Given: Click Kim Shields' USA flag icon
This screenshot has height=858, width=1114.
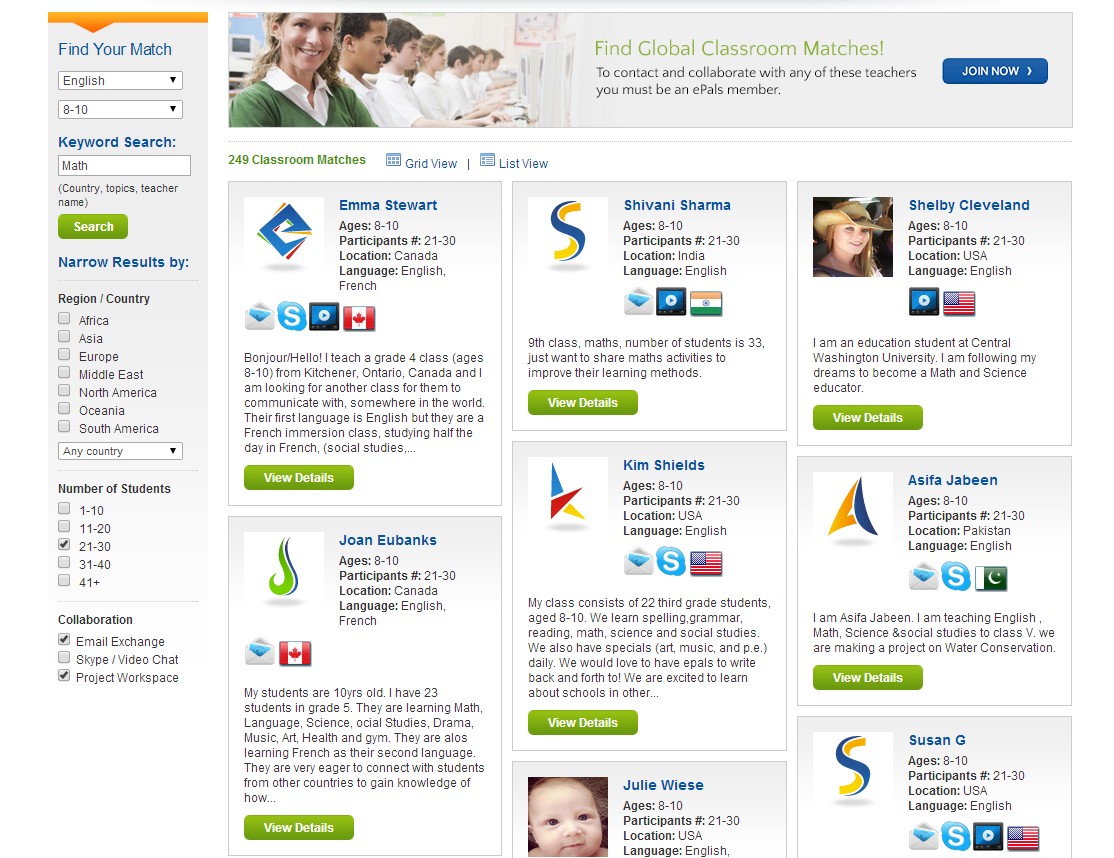Looking at the screenshot, I should 706,563.
